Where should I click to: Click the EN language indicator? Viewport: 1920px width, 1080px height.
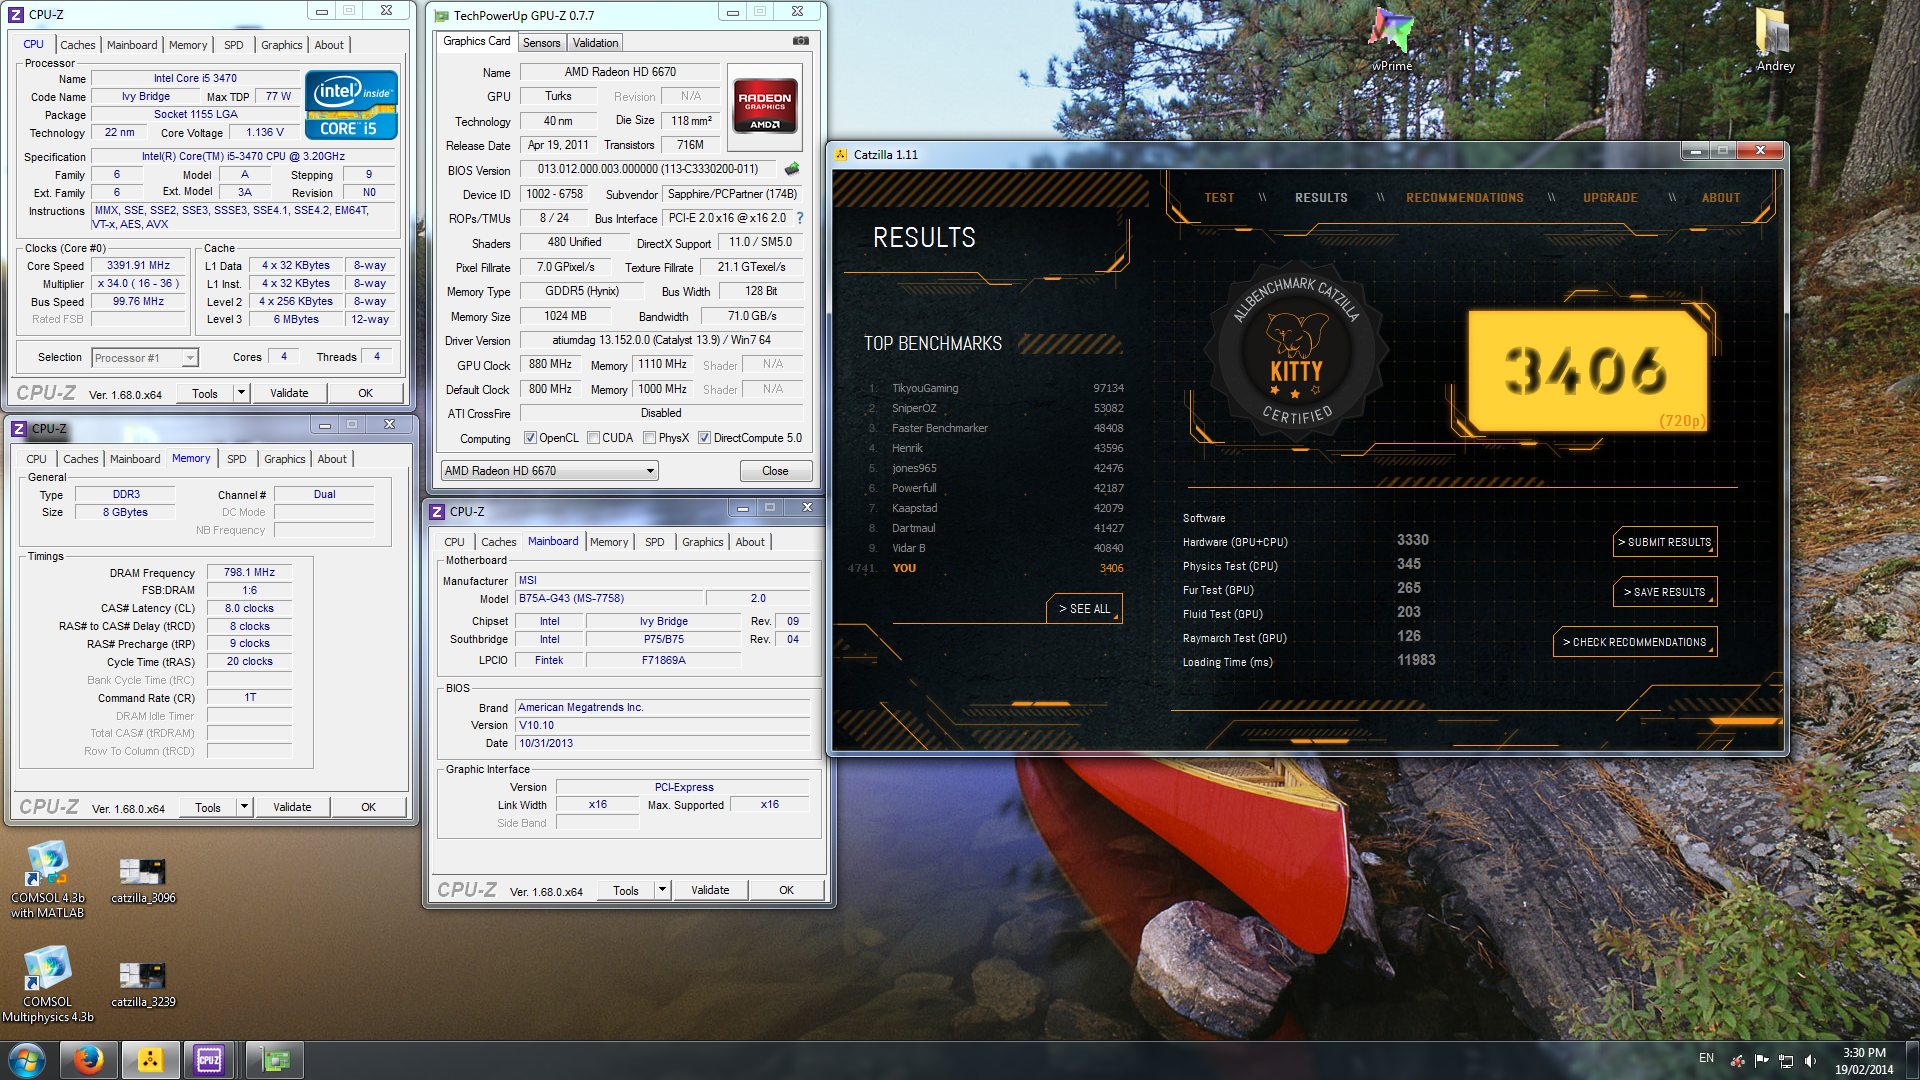1706,1058
